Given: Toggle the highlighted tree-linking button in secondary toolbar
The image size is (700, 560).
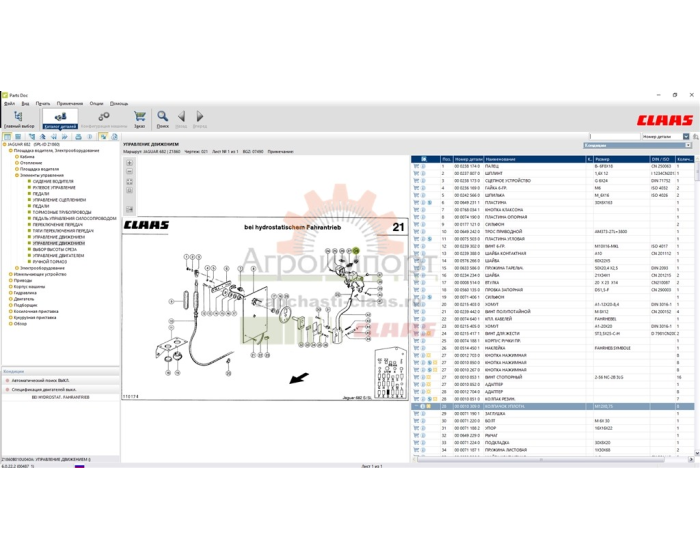Looking at the screenshot, I should (x=103, y=137).
